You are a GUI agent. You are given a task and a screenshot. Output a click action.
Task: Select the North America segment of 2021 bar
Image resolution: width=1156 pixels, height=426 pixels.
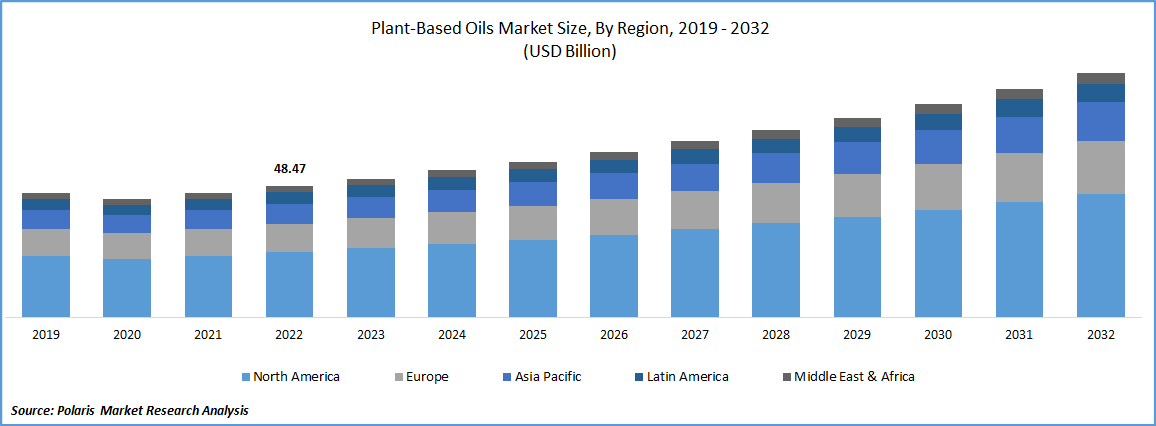208,287
